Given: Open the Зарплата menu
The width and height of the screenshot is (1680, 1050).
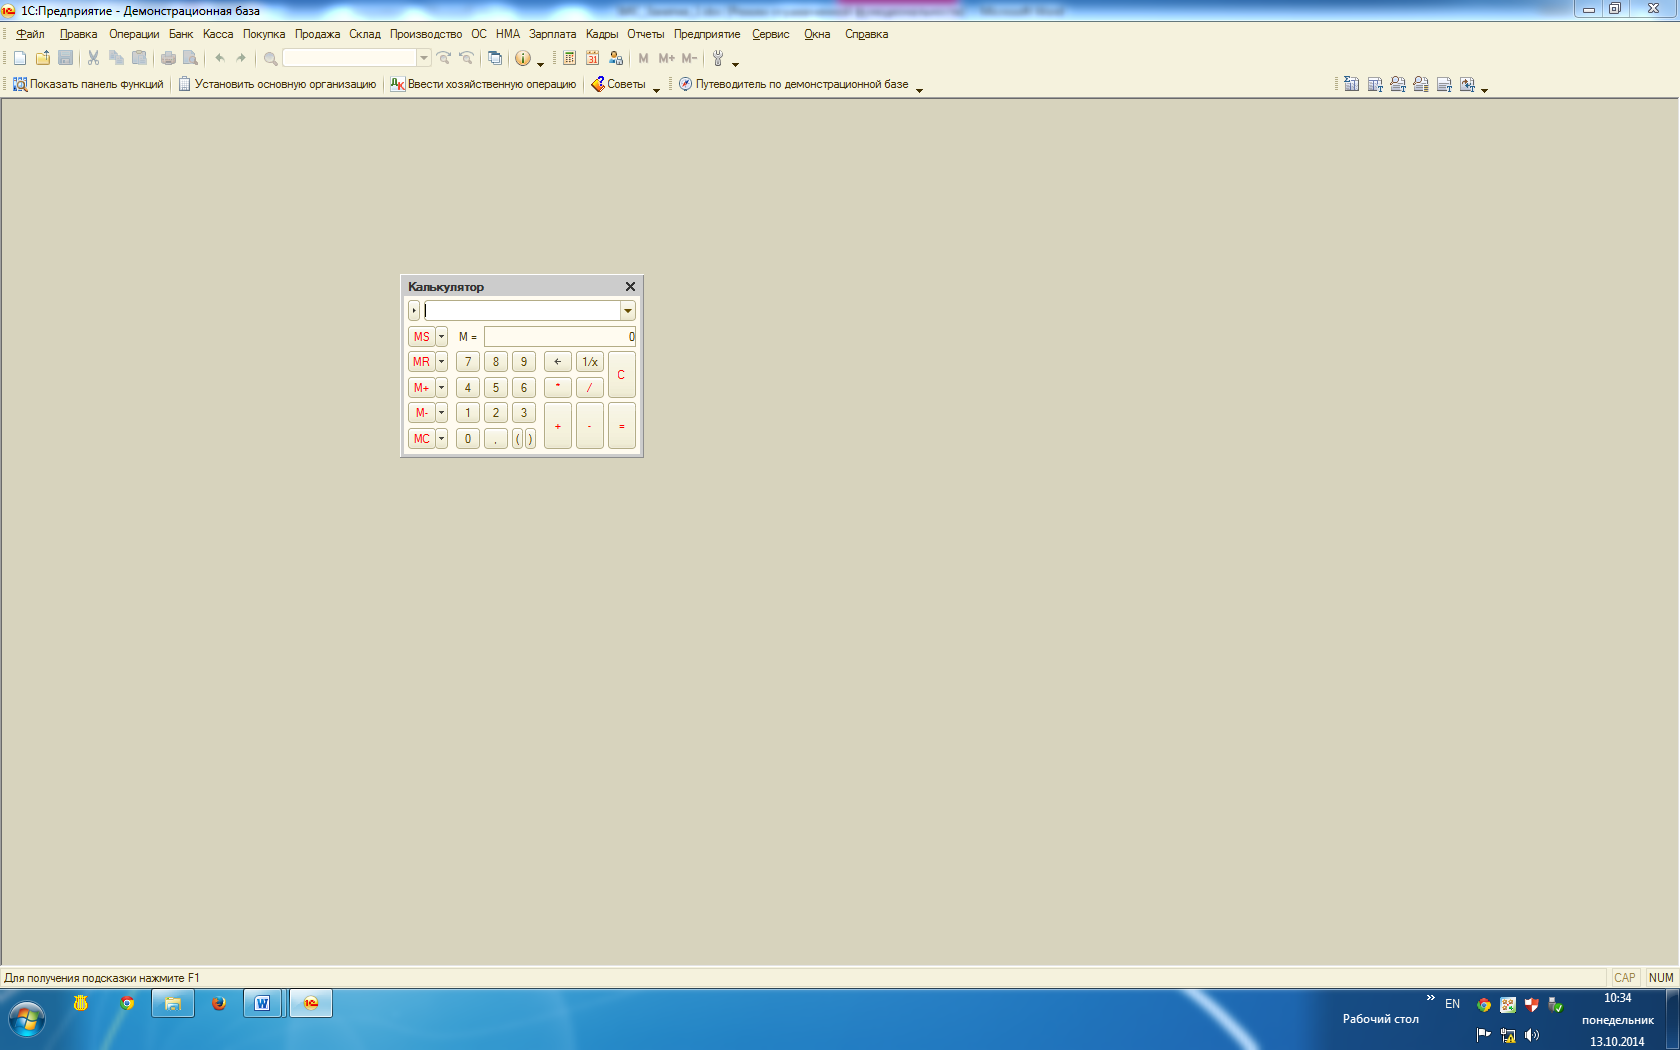Looking at the screenshot, I should coord(552,34).
